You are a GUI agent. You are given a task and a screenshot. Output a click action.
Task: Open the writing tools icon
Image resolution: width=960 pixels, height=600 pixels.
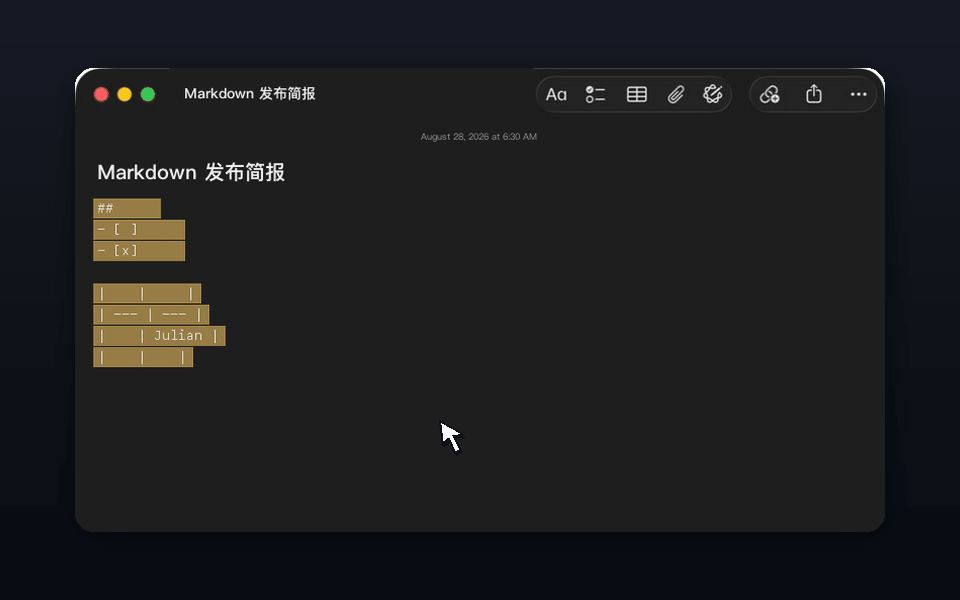(713, 94)
